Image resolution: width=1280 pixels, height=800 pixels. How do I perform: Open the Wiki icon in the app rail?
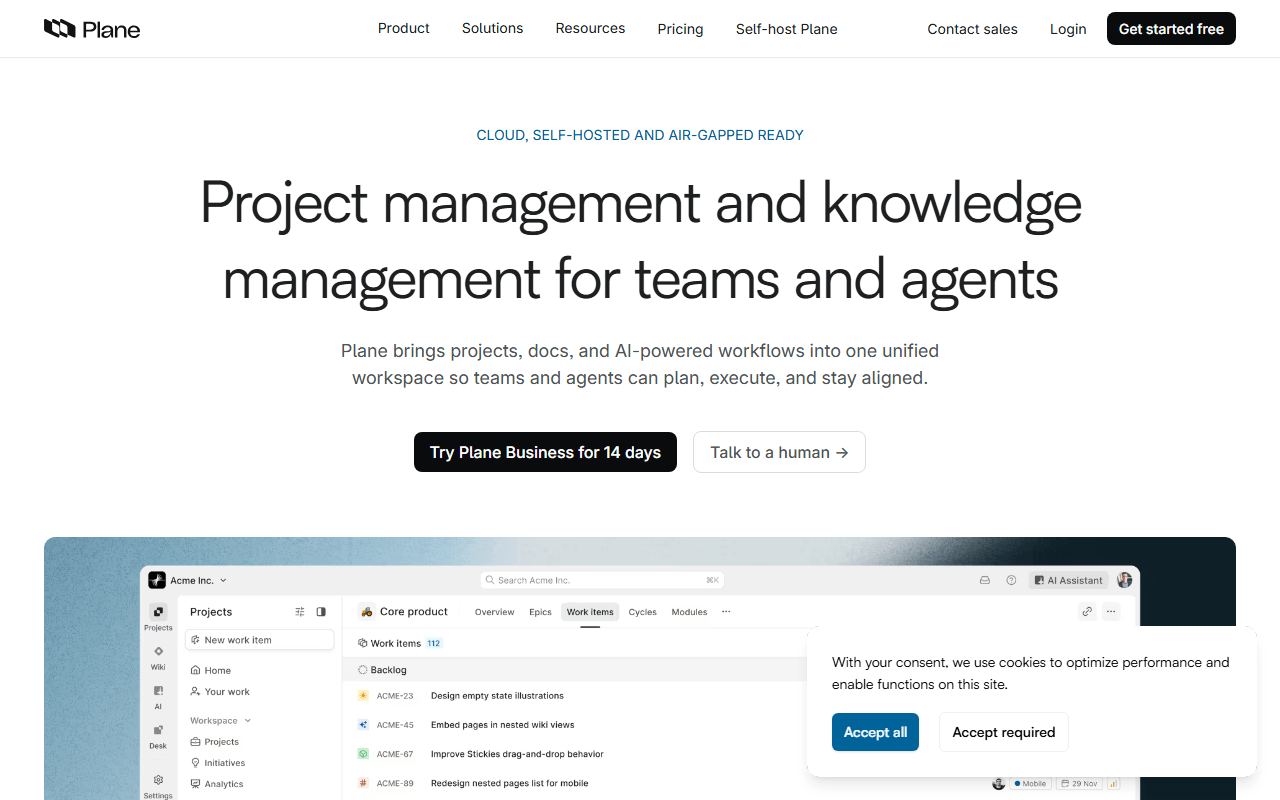(158, 651)
